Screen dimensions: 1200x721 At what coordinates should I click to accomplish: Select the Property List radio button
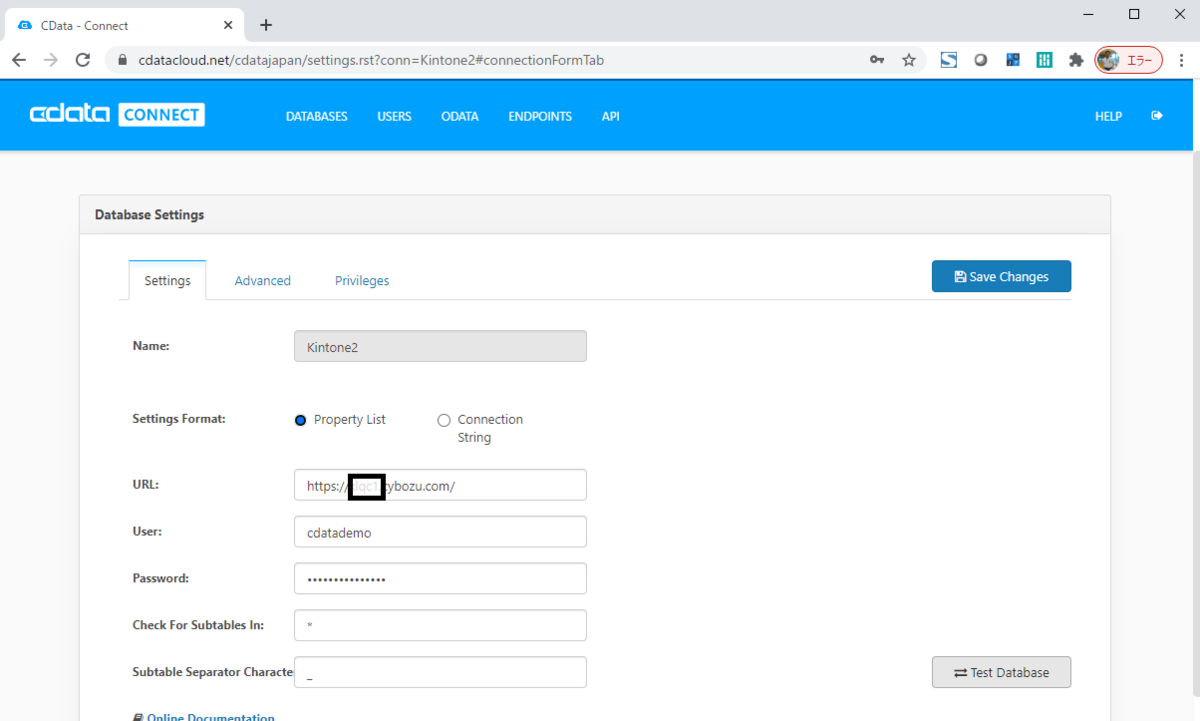[x=300, y=420]
